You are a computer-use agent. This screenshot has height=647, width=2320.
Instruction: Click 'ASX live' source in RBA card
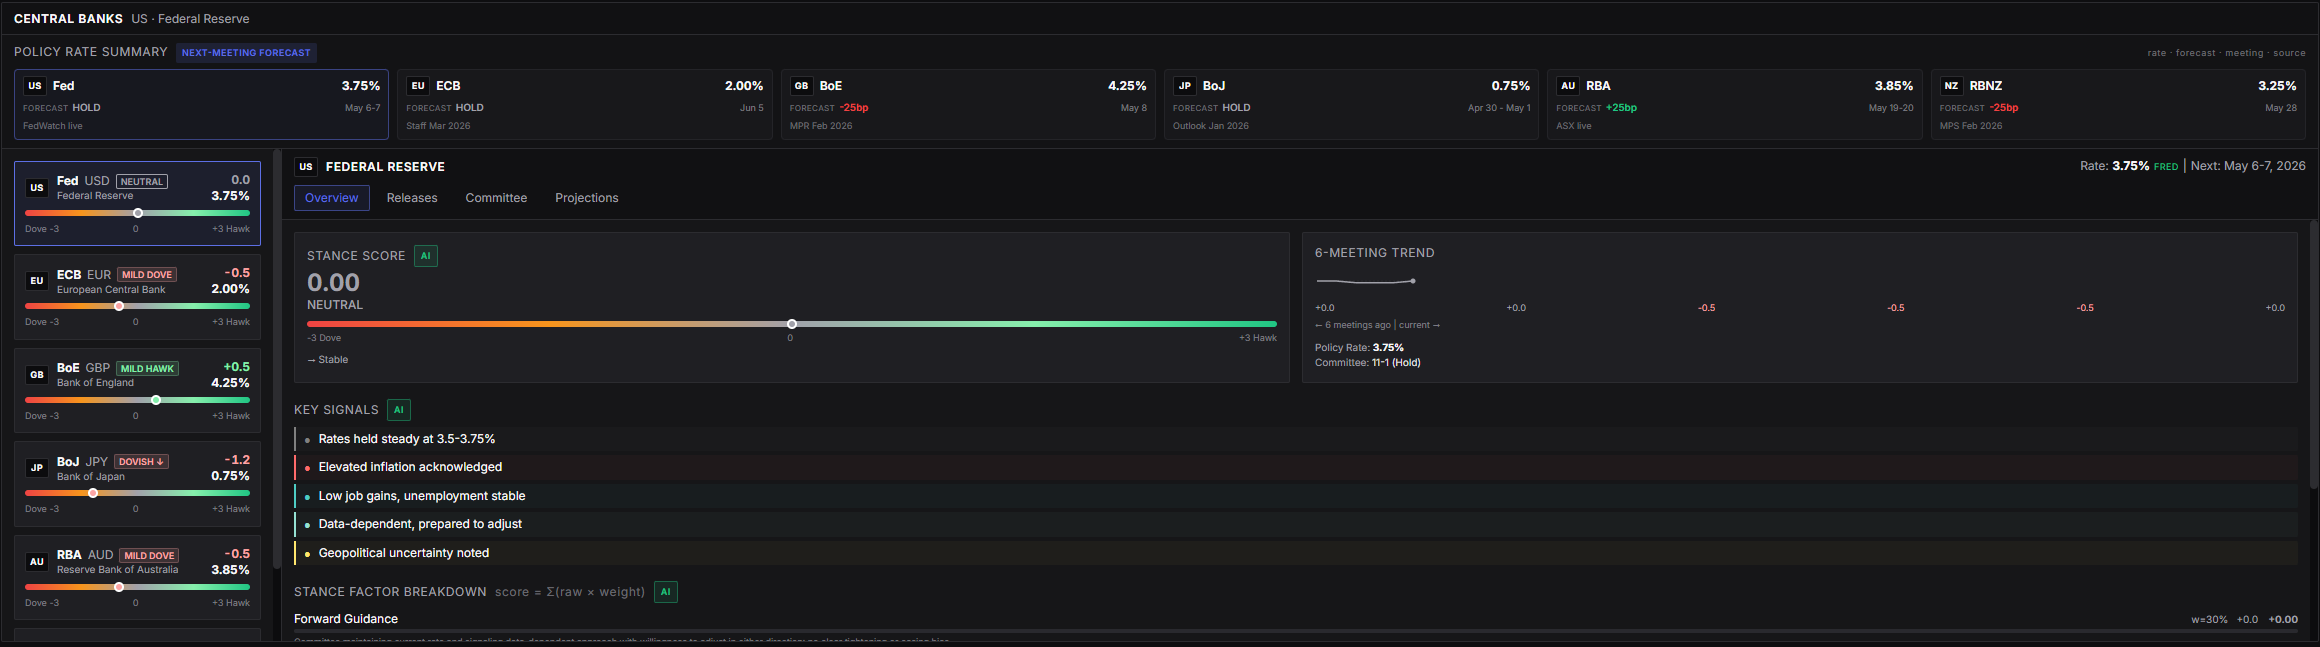tap(1574, 126)
